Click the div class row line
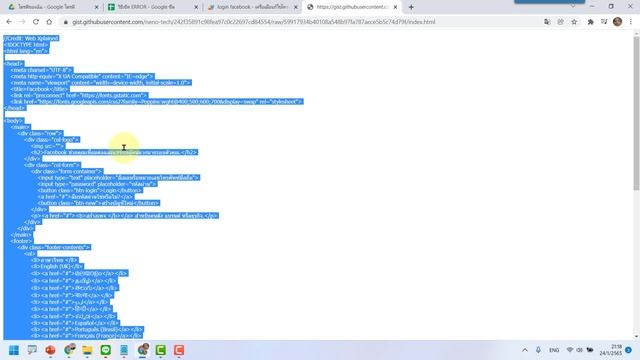The height and width of the screenshot is (360, 640). tap(40, 133)
